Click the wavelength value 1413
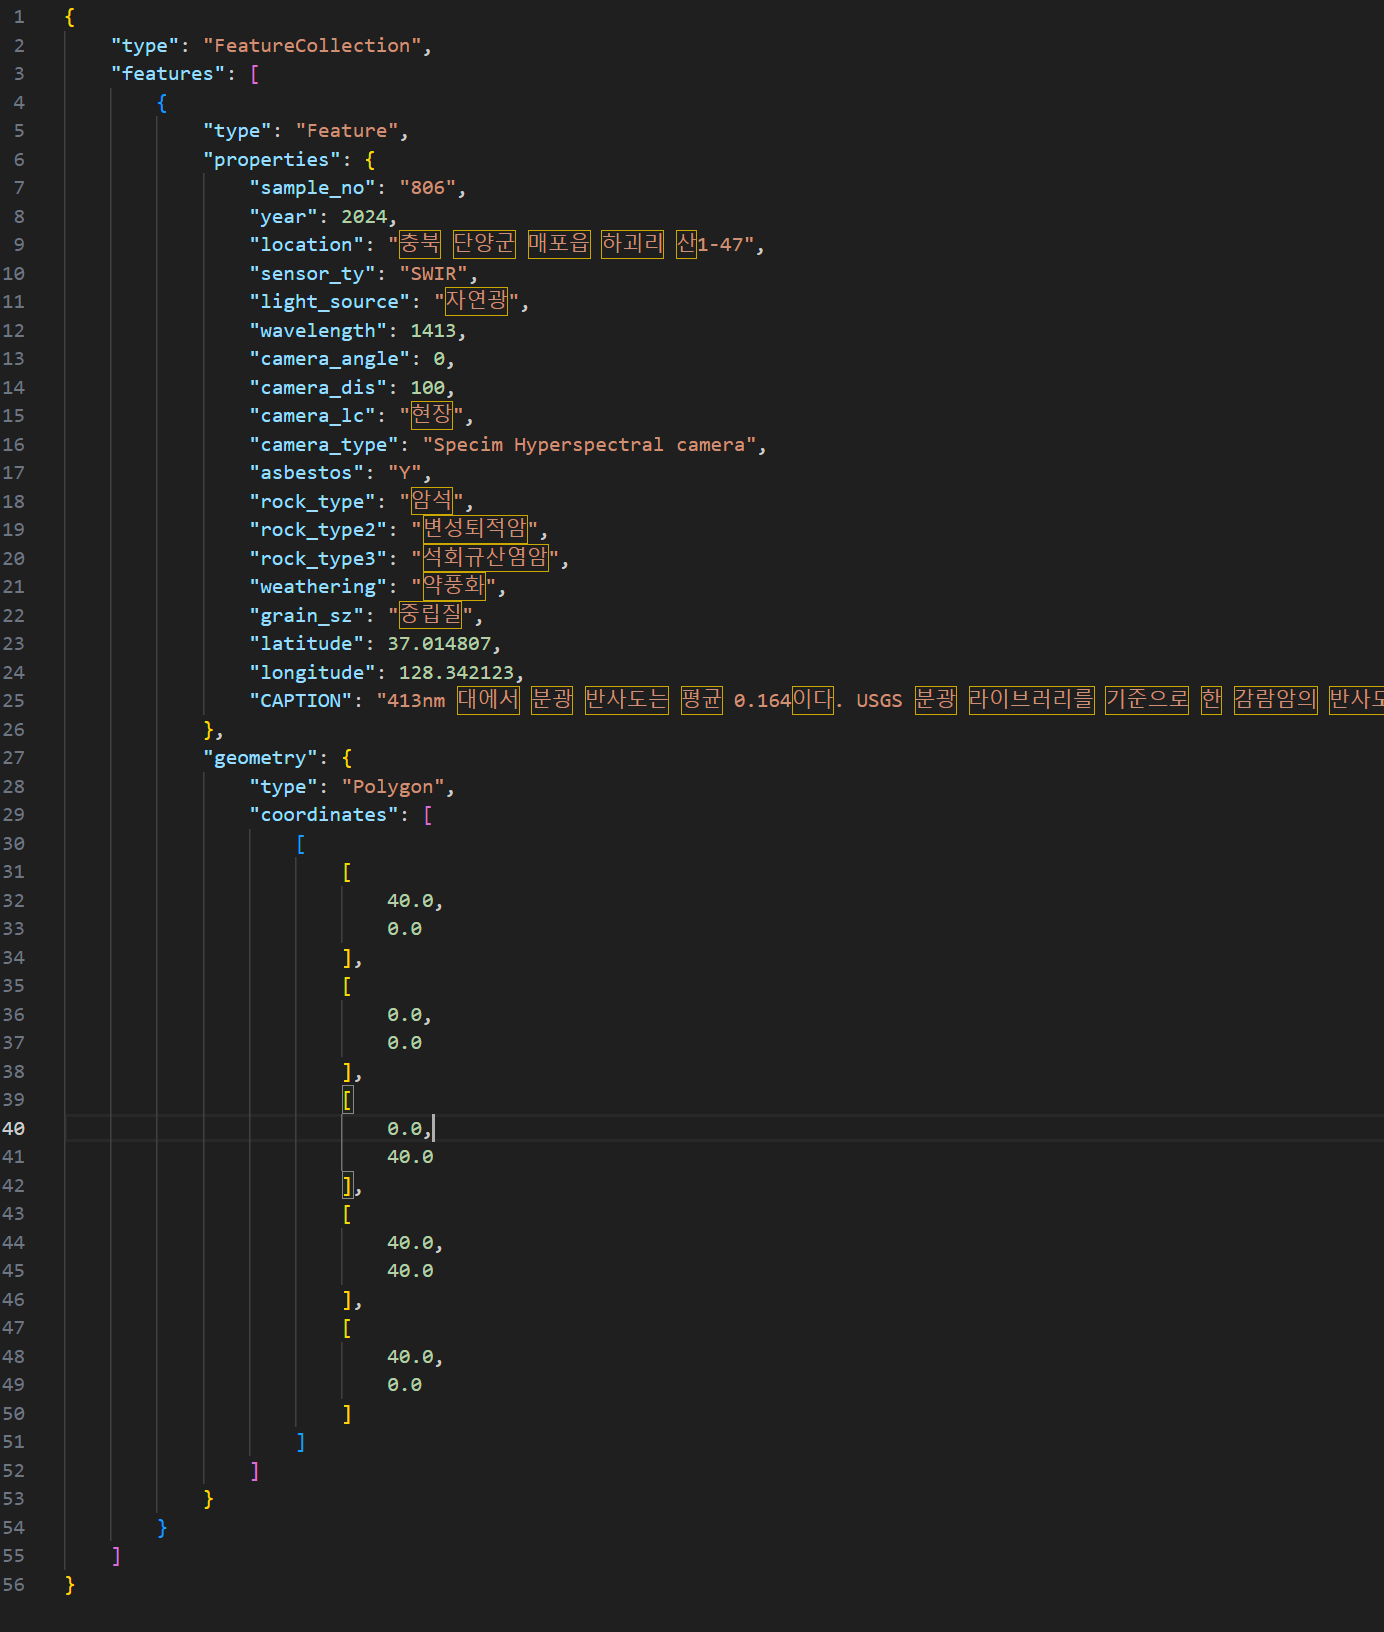This screenshot has height=1632, width=1384. 433,330
